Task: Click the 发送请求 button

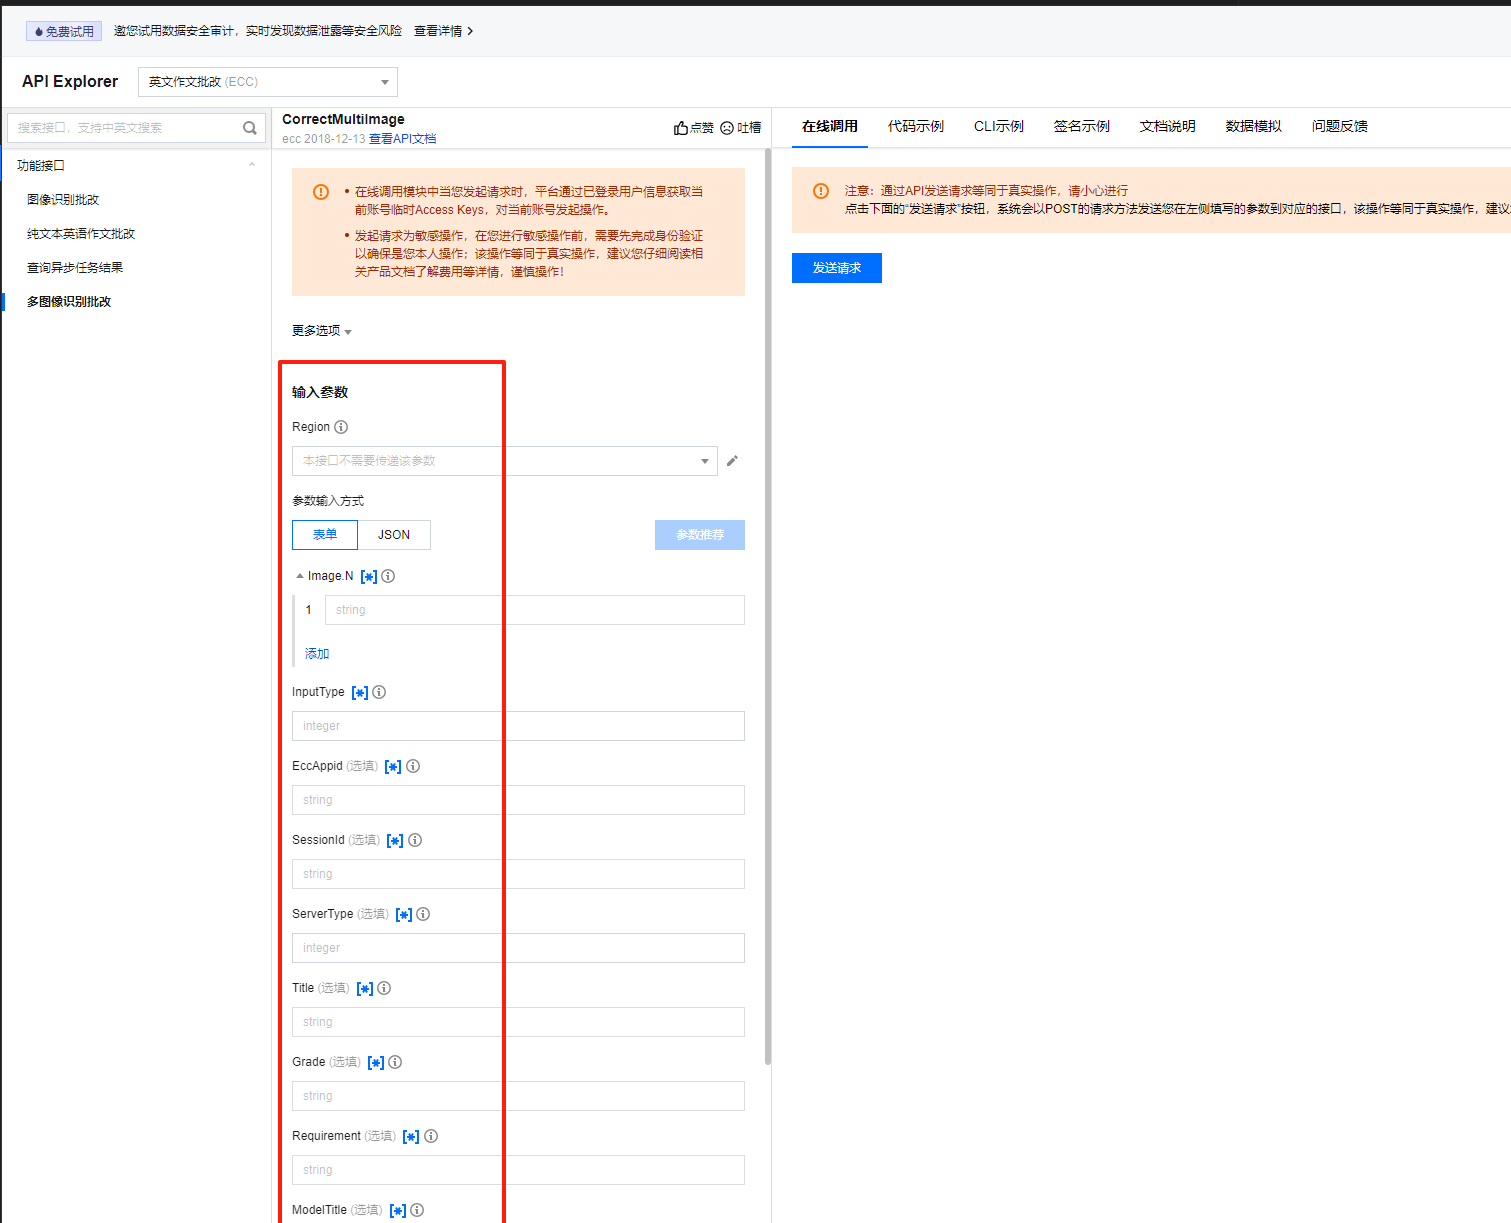Action: [x=837, y=268]
